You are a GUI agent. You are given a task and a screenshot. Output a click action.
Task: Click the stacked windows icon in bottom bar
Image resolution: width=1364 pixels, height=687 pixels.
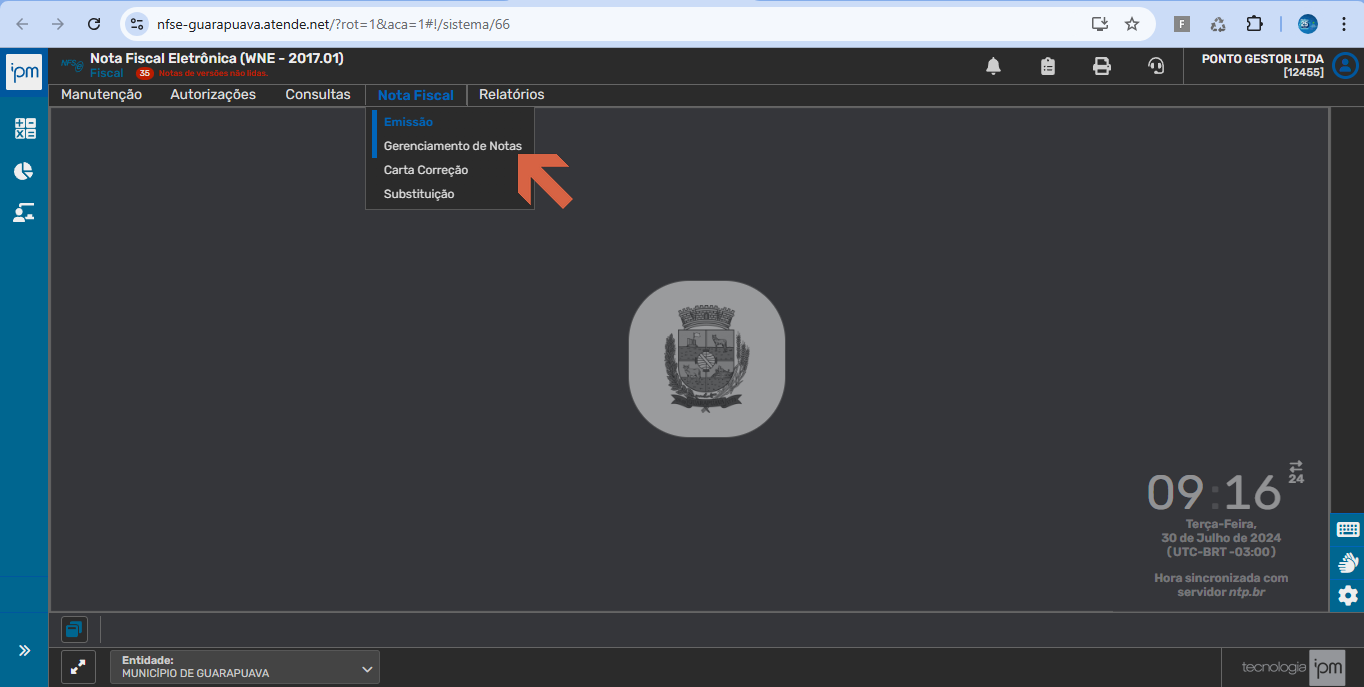point(74,630)
